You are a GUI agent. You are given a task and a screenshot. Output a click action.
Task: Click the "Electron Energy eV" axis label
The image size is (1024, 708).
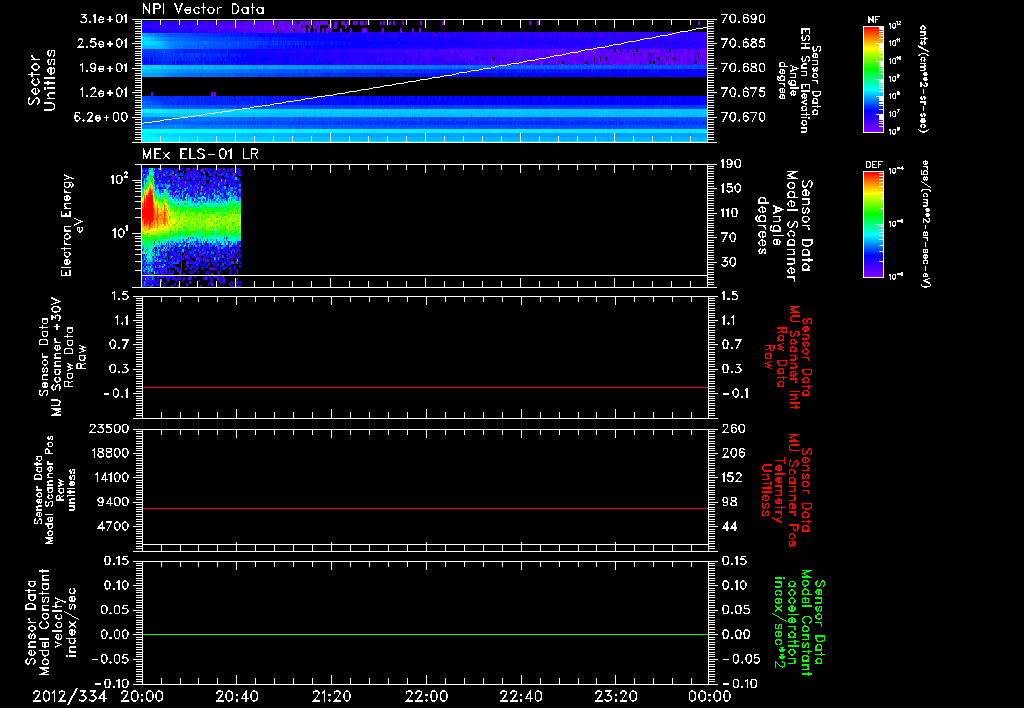pyautogui.click(x=72, y=225)
